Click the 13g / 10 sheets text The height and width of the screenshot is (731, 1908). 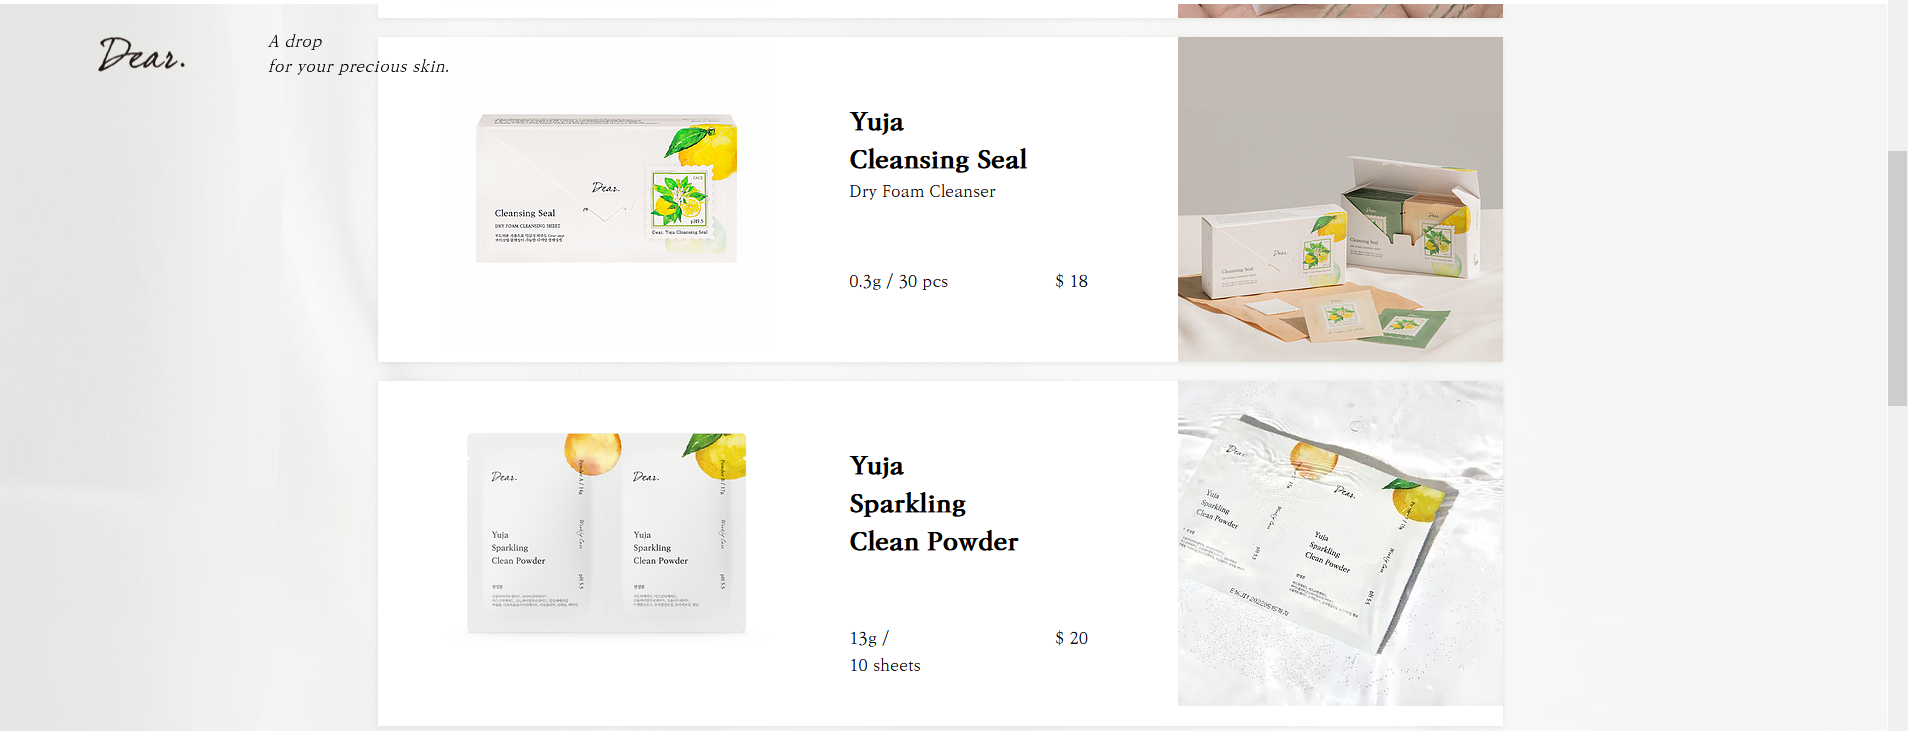(885, 651)
